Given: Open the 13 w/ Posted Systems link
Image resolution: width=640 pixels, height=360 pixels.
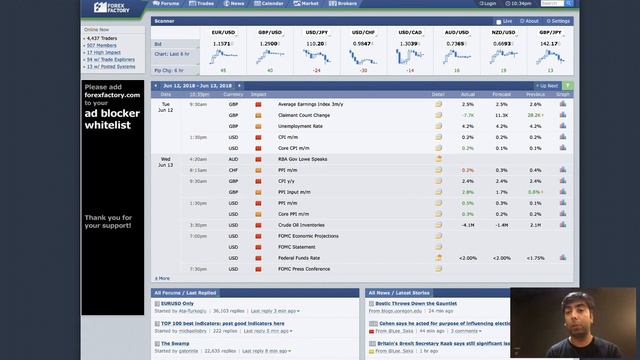Looking at the screenshot, I should (111, 66).
